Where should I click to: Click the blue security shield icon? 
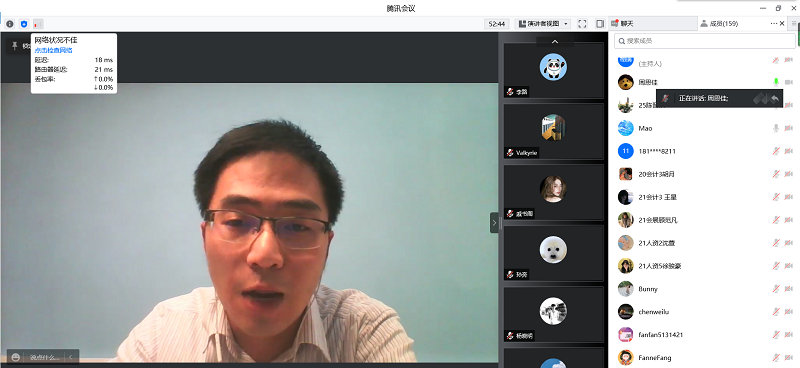coord(24,24)
